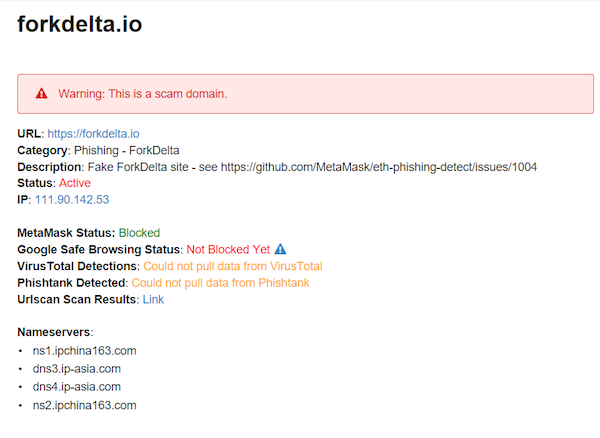The height and width of the screenshot is (438, 600).
Task: Click the Nameservers section label
Action: coord(55,332)
